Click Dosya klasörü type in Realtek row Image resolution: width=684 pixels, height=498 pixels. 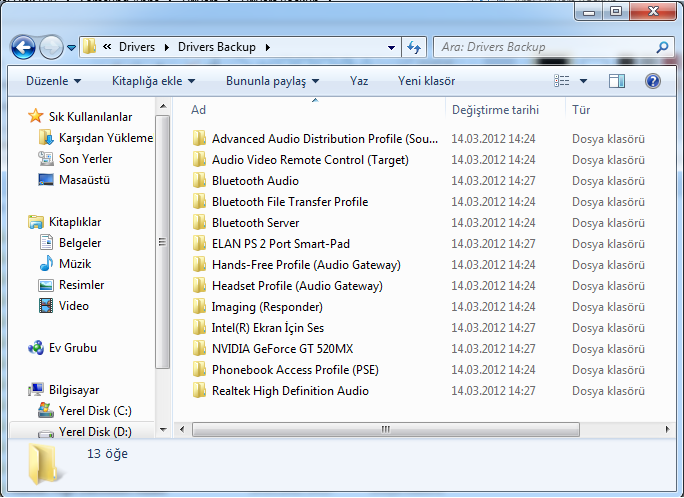coord(608,391)
